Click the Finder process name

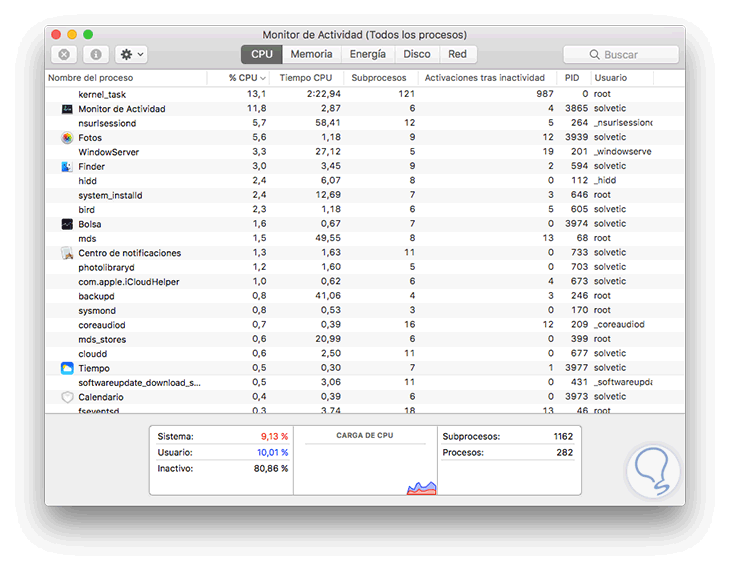(x=92, y=167)
